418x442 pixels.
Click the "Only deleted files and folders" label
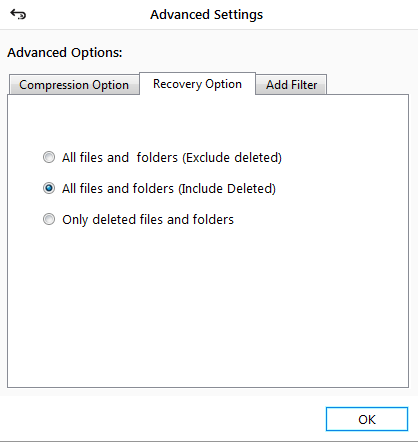(148, 220)
